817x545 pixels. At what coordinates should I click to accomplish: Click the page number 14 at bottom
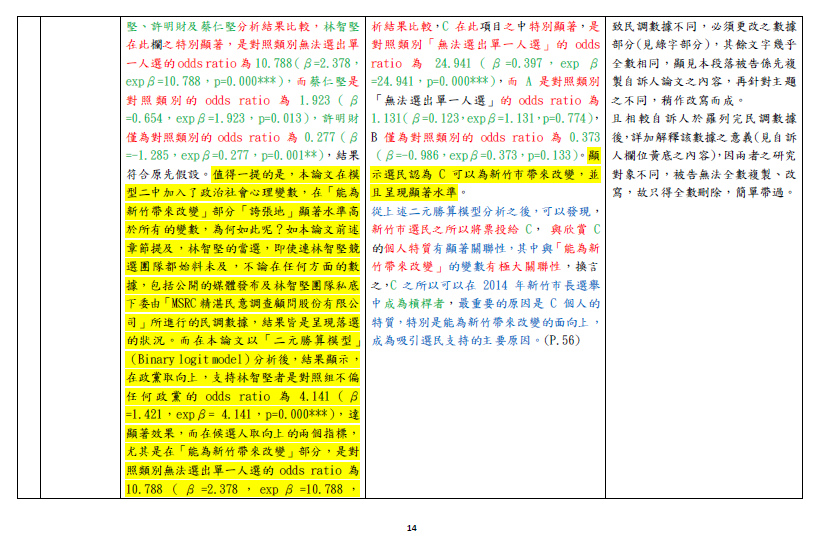(x=411, y=529)
